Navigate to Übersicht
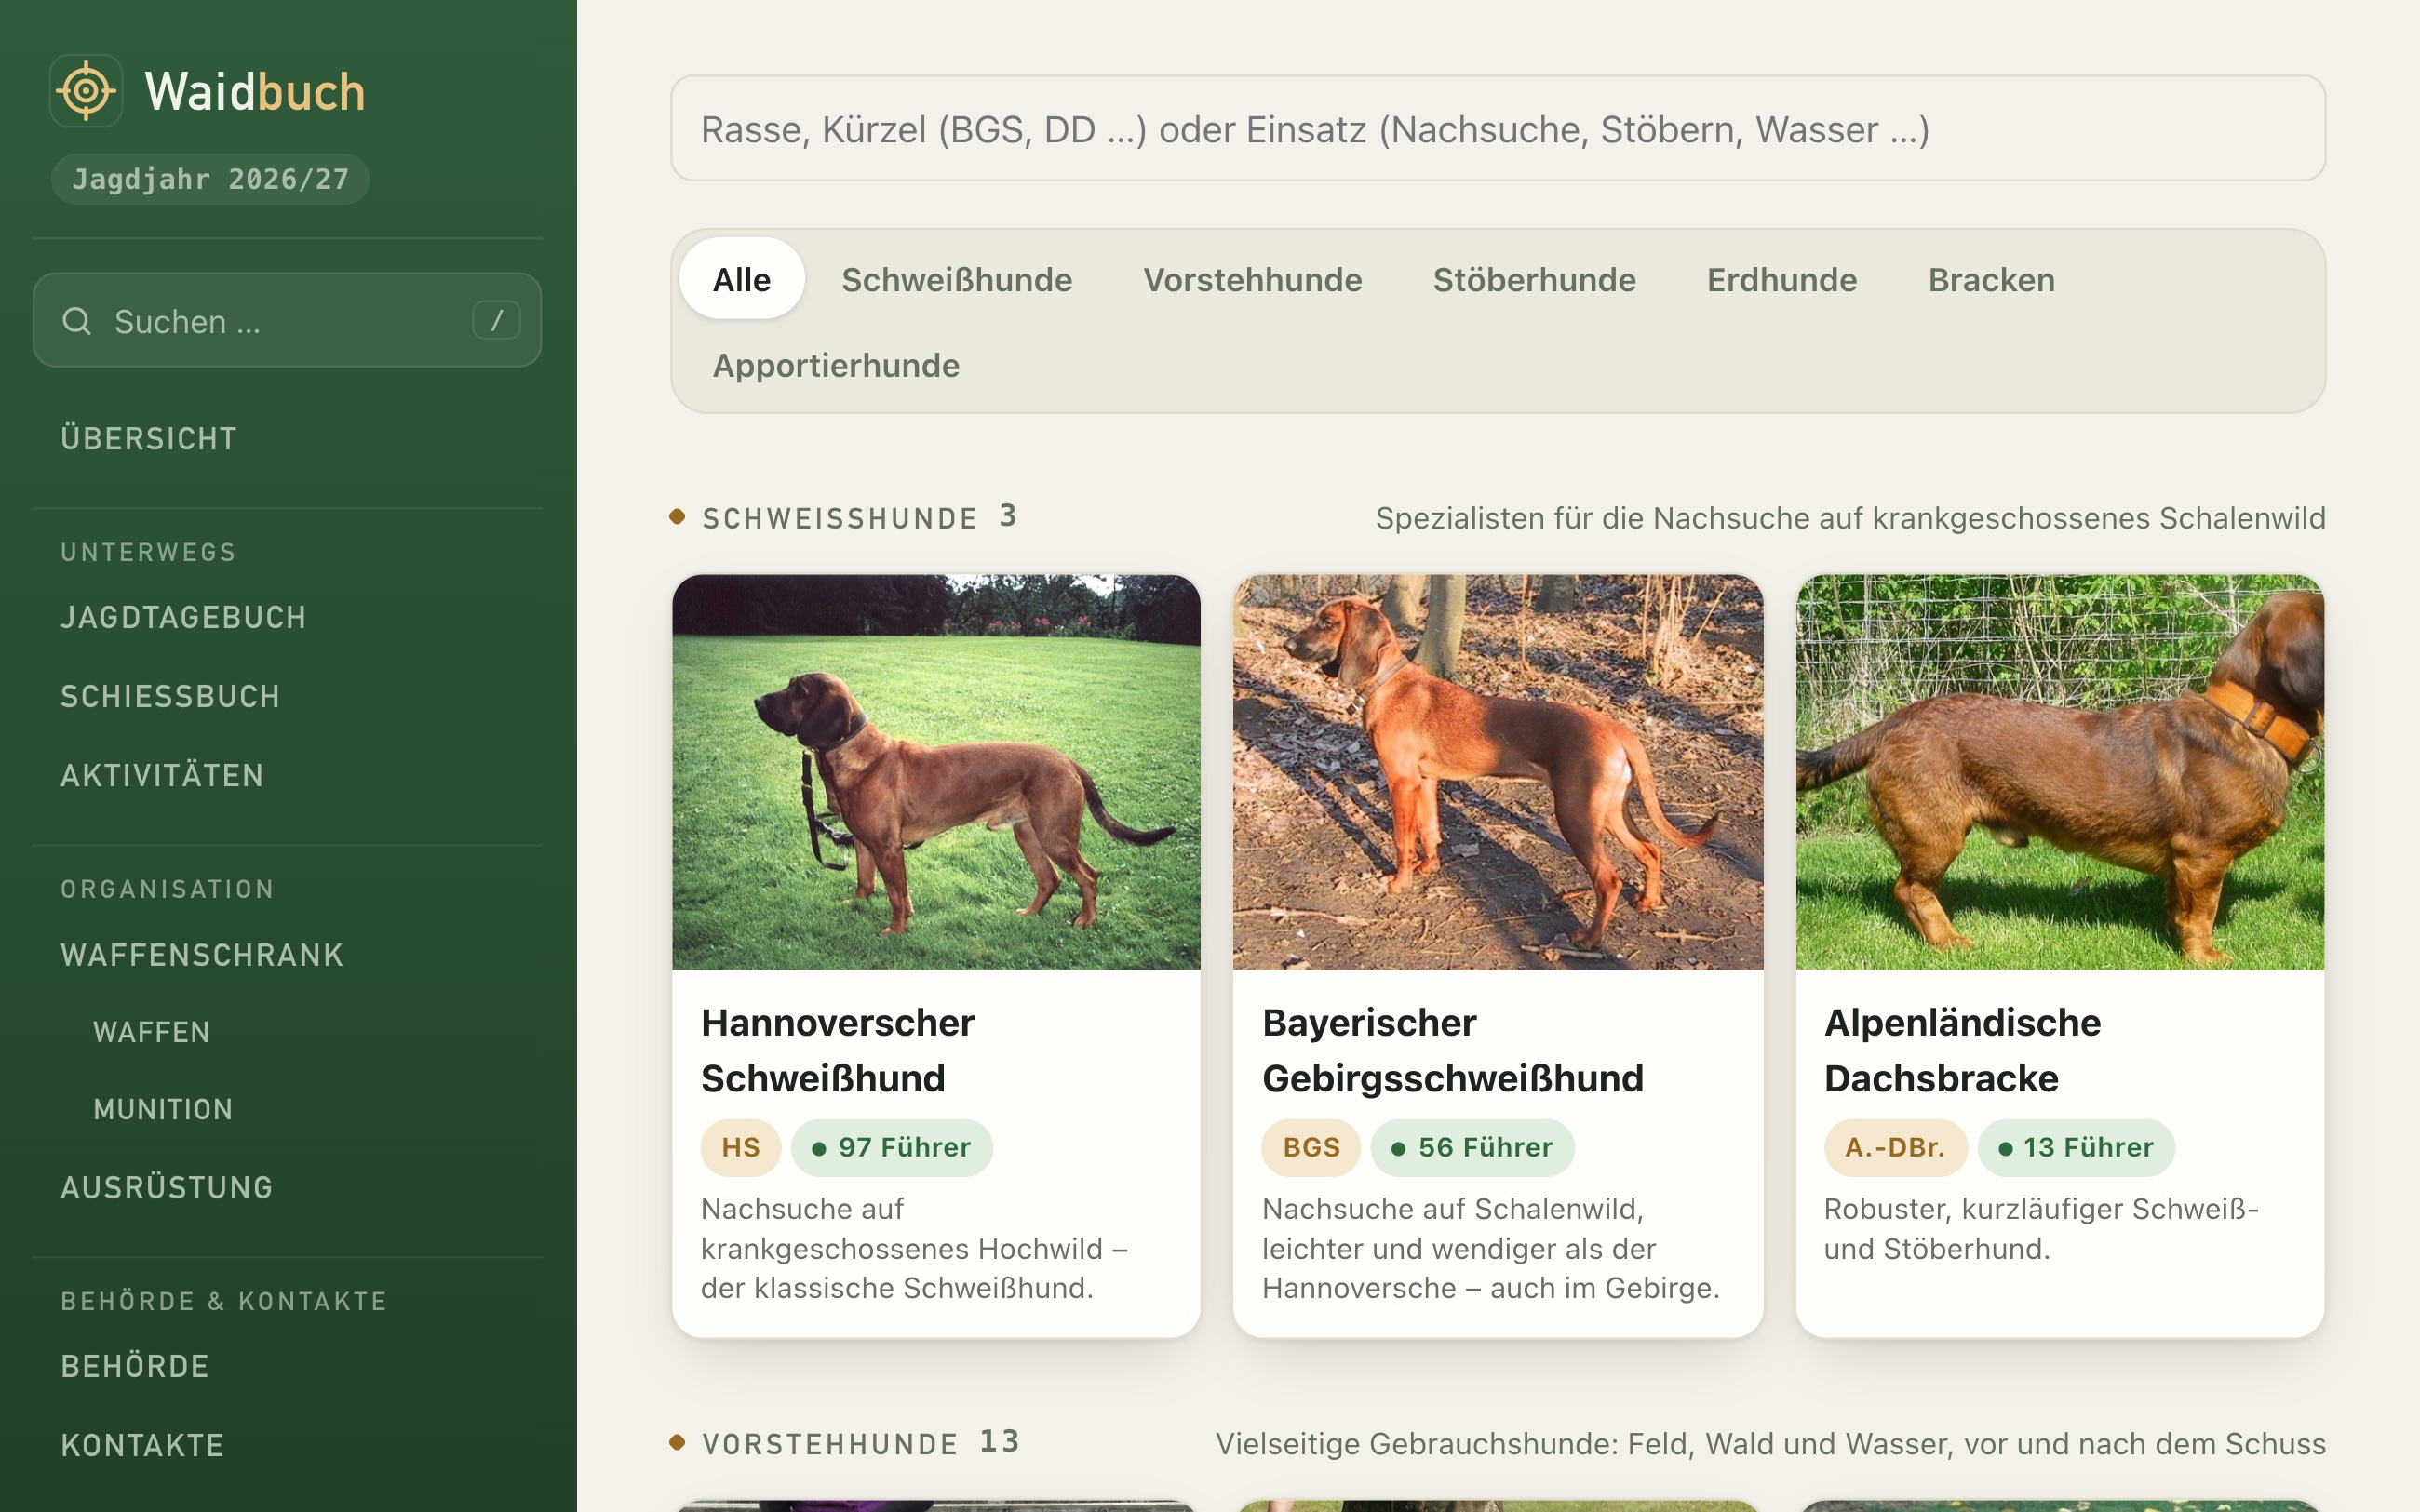This screenshot has width=2420, height=1512. click(149, 438)
